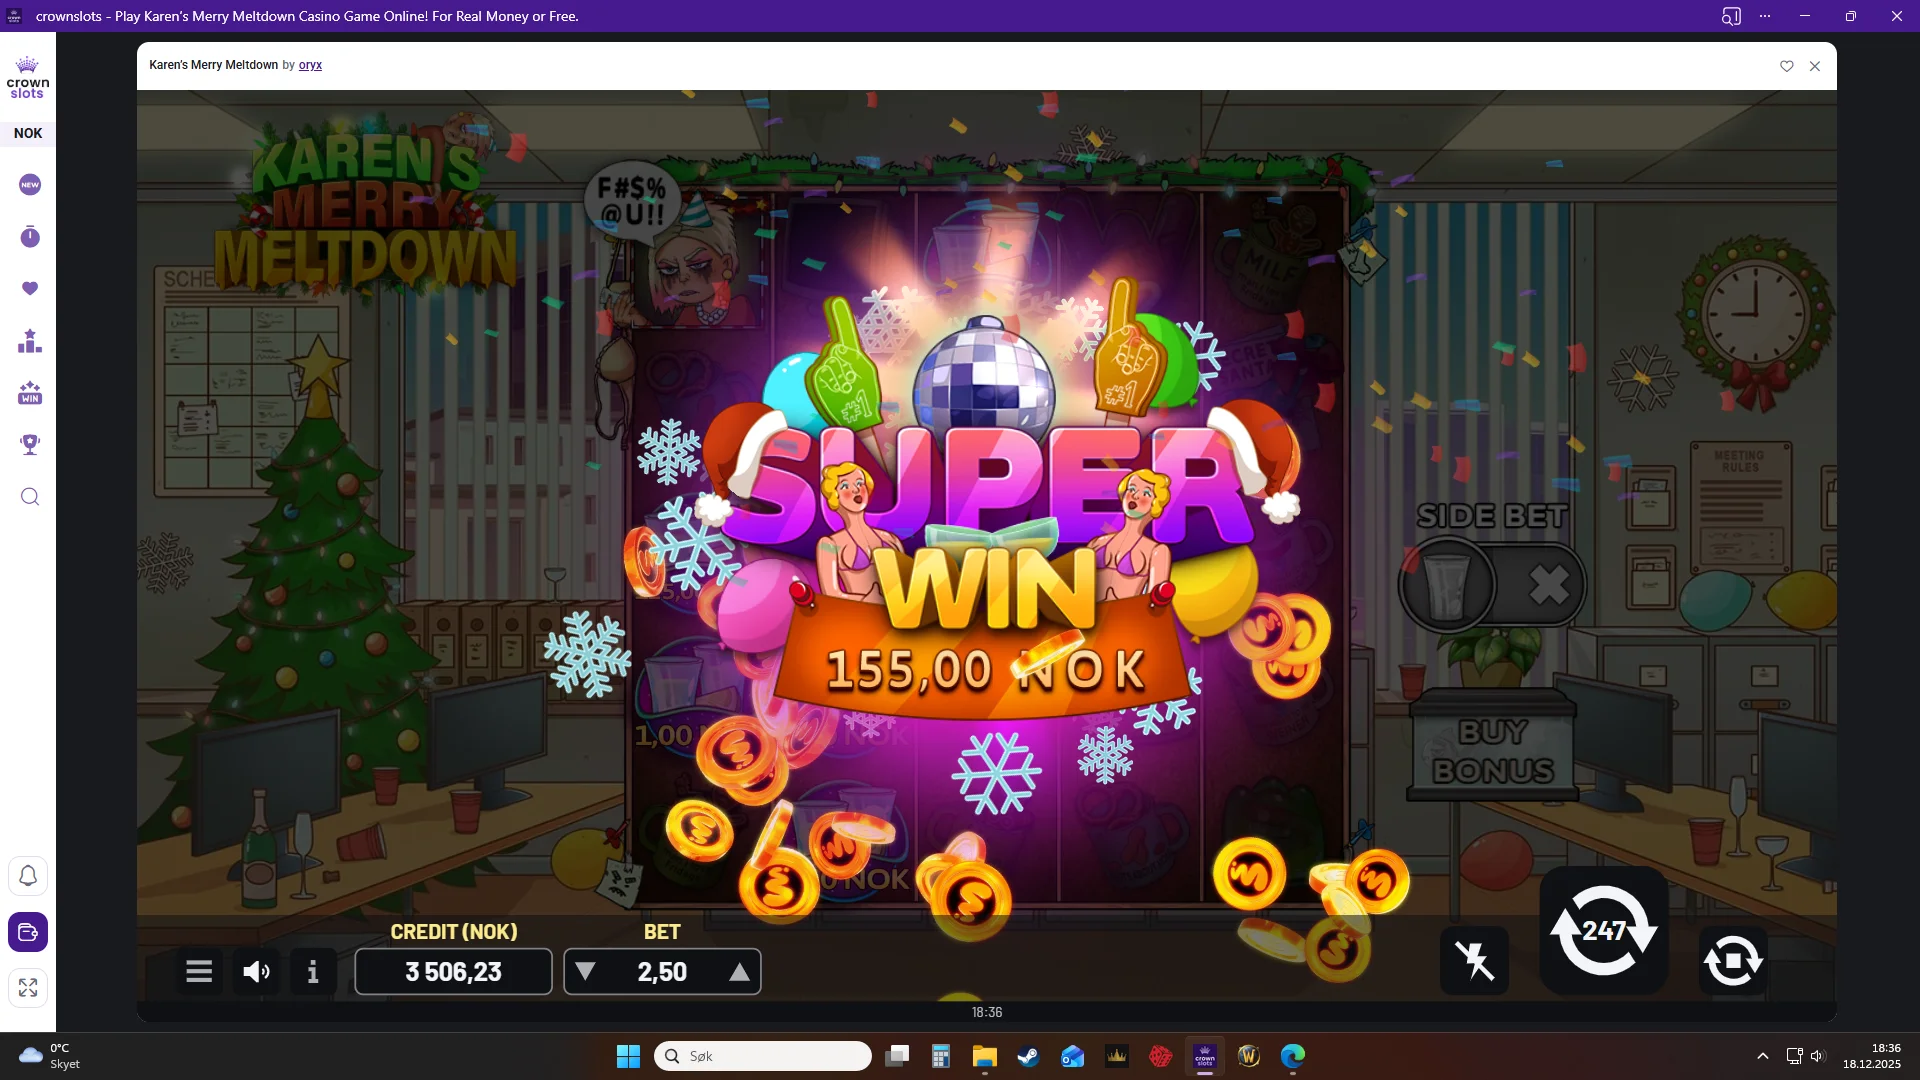Open the title bar more options menu
The width and height of the screenshot is (1920, 1080).
coord(1765,16)
